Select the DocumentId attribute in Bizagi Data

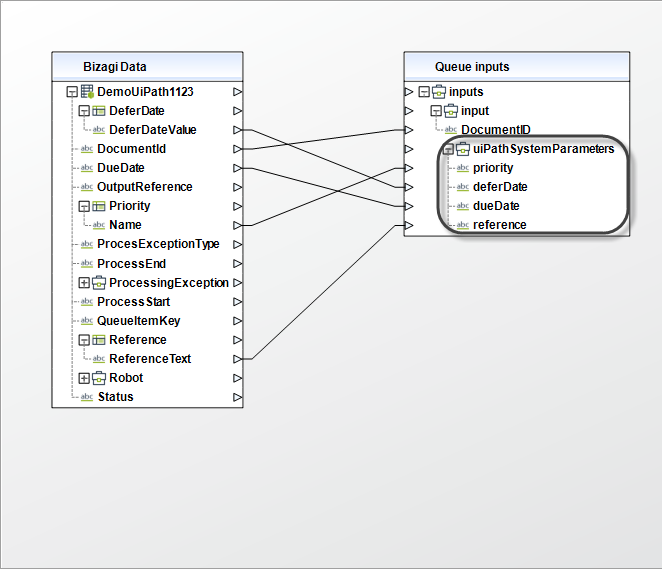coord(131,149)
